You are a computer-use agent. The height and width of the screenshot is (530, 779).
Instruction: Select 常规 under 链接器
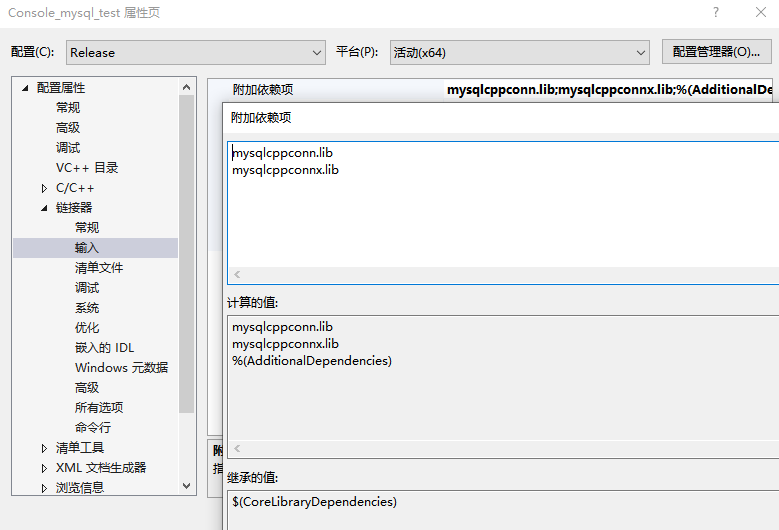(x=87, y=227)
